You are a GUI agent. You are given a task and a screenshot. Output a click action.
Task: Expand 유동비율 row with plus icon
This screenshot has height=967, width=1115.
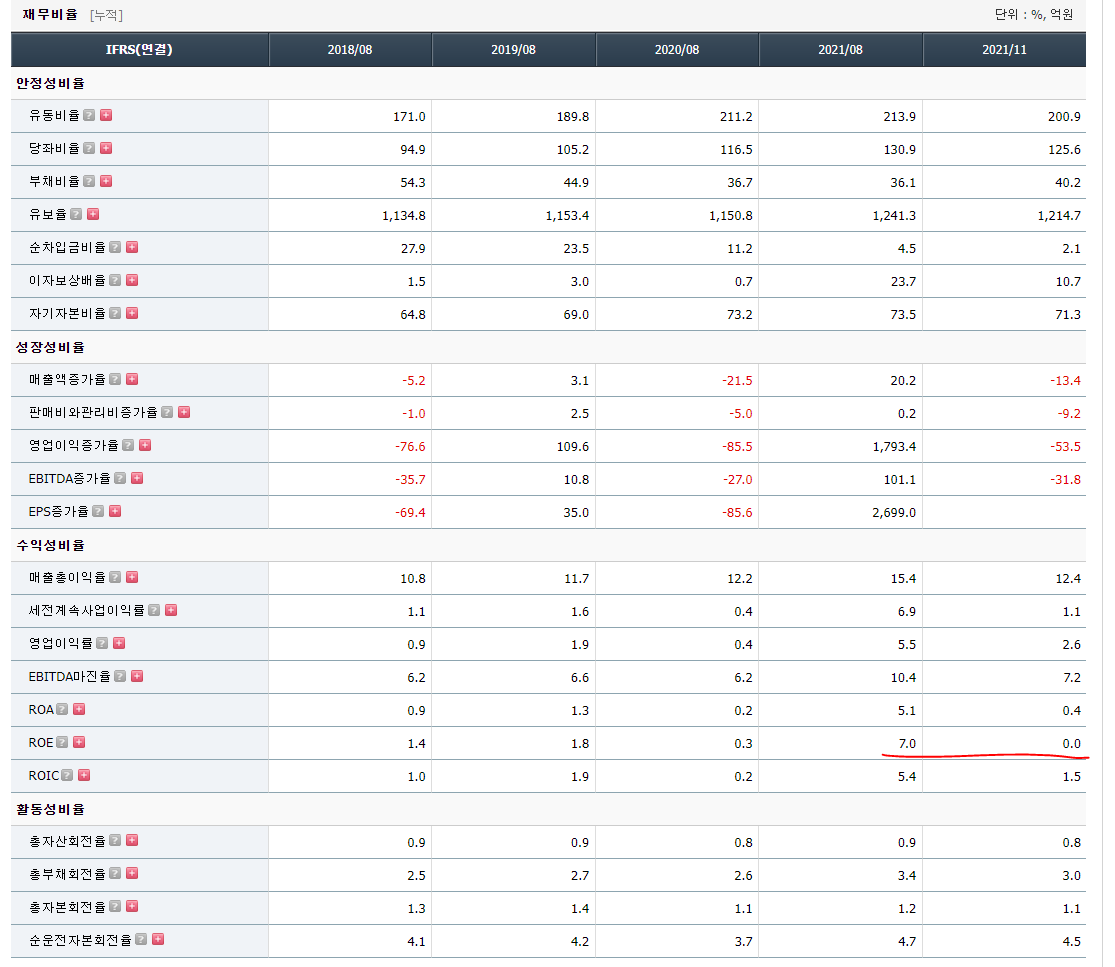pos(106,115)
